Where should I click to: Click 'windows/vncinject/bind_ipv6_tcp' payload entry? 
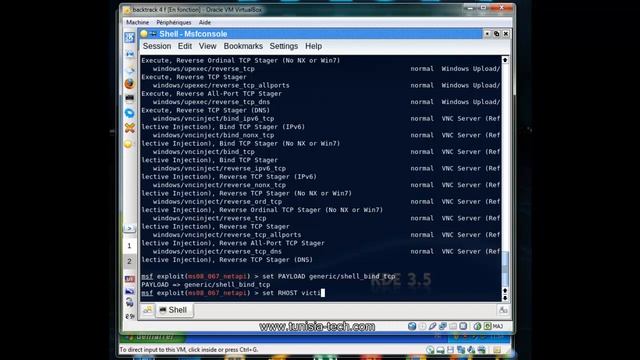click(213, 118)
